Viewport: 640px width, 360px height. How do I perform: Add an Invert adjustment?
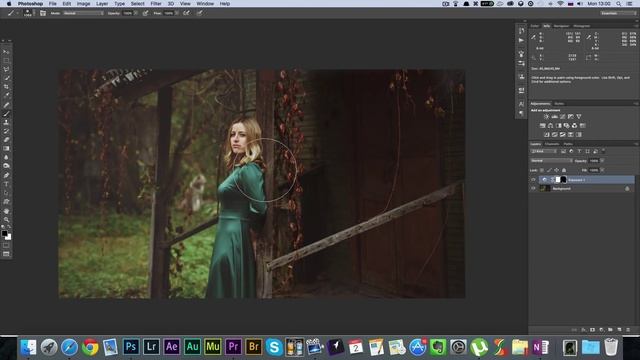547,134
